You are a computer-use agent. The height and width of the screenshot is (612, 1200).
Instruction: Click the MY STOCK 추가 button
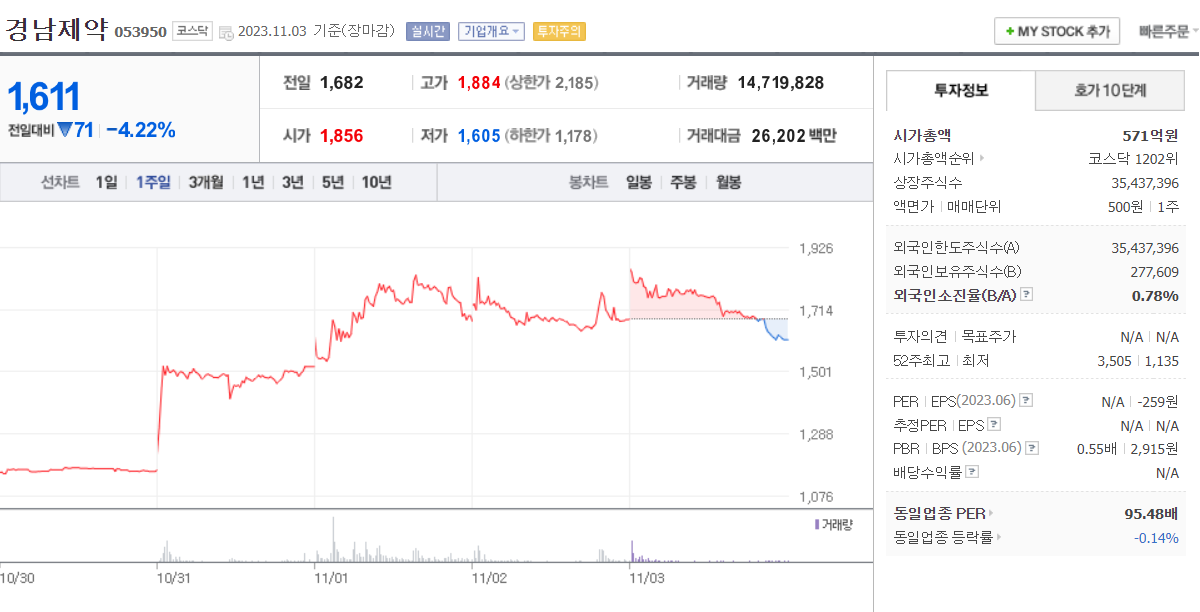point(1056,31)
